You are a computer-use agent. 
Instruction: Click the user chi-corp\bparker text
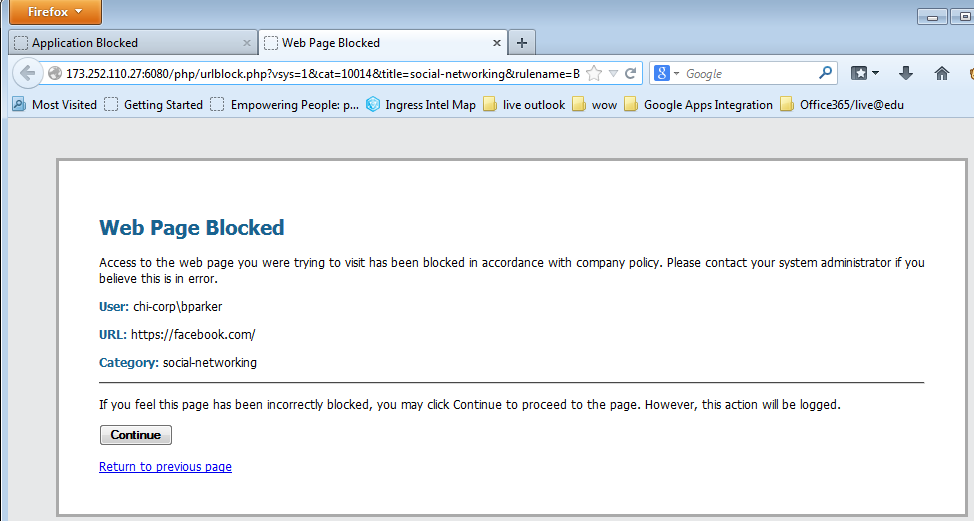tap(178, 306)
